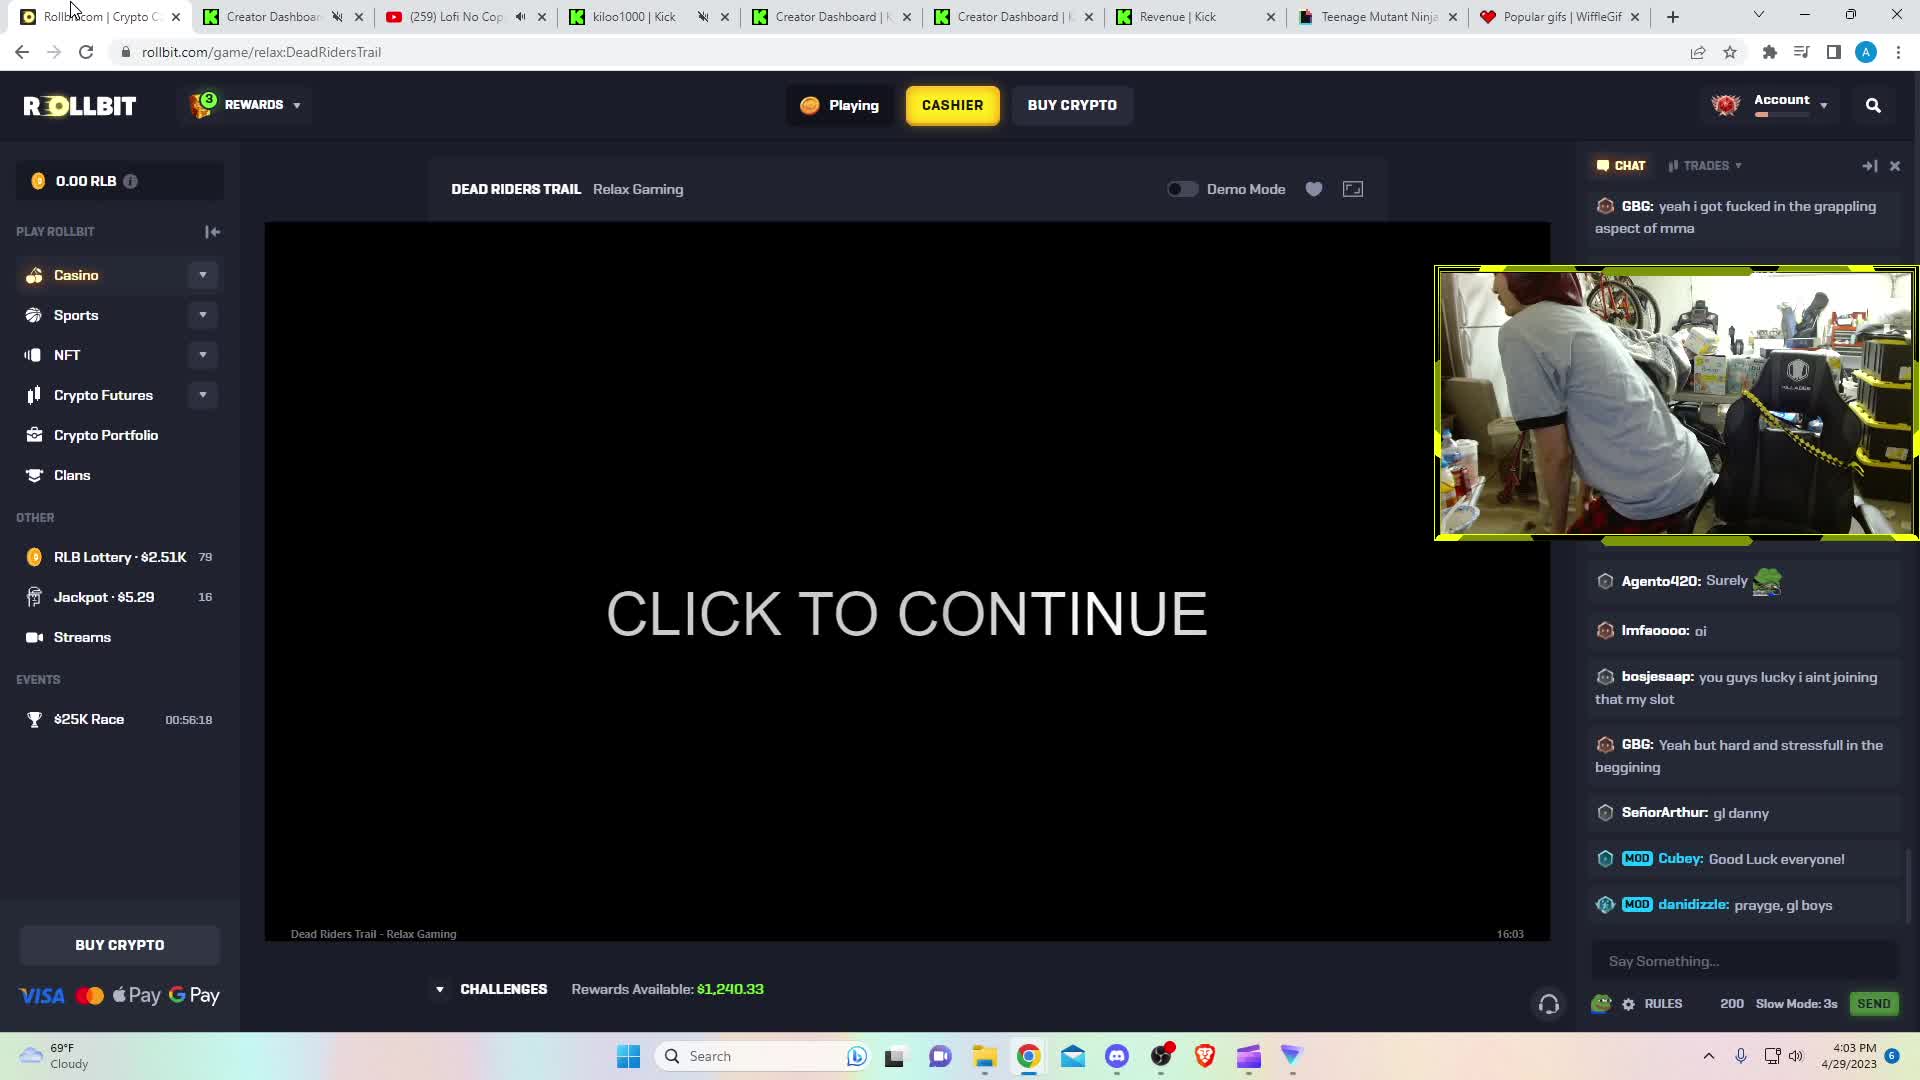
Task: Expand the Casino submenu arrow
Action: click(203, 275)
